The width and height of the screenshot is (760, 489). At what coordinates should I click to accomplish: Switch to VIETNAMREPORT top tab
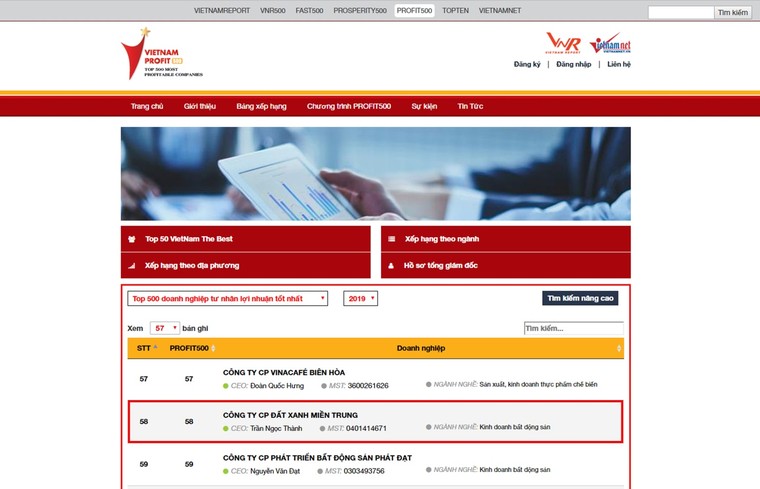pos(222,11)
